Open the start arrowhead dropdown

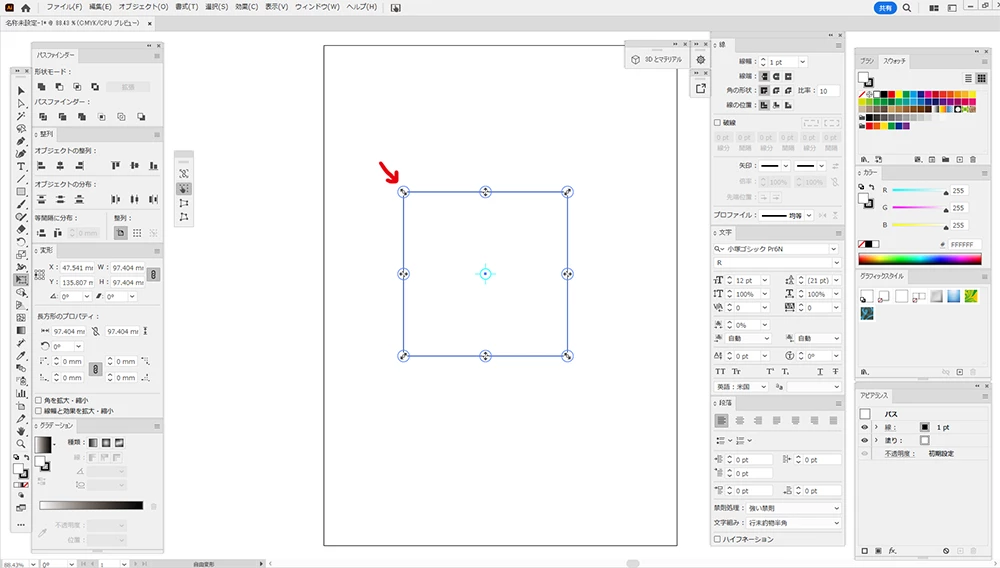coord(786,166)
